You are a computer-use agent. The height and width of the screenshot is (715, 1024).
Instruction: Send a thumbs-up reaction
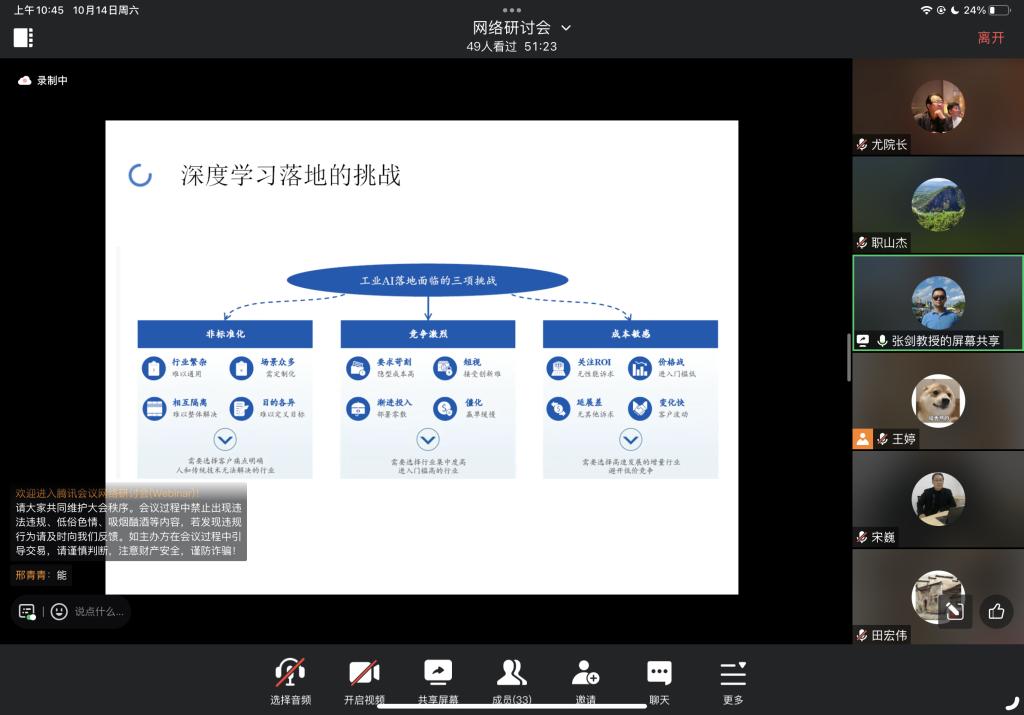point(995,611)
